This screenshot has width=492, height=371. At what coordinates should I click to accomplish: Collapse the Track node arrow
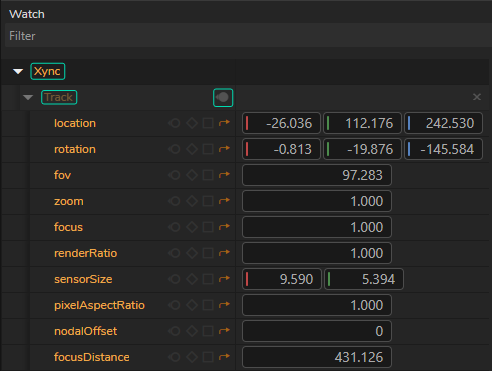click(x=28, y=97)
